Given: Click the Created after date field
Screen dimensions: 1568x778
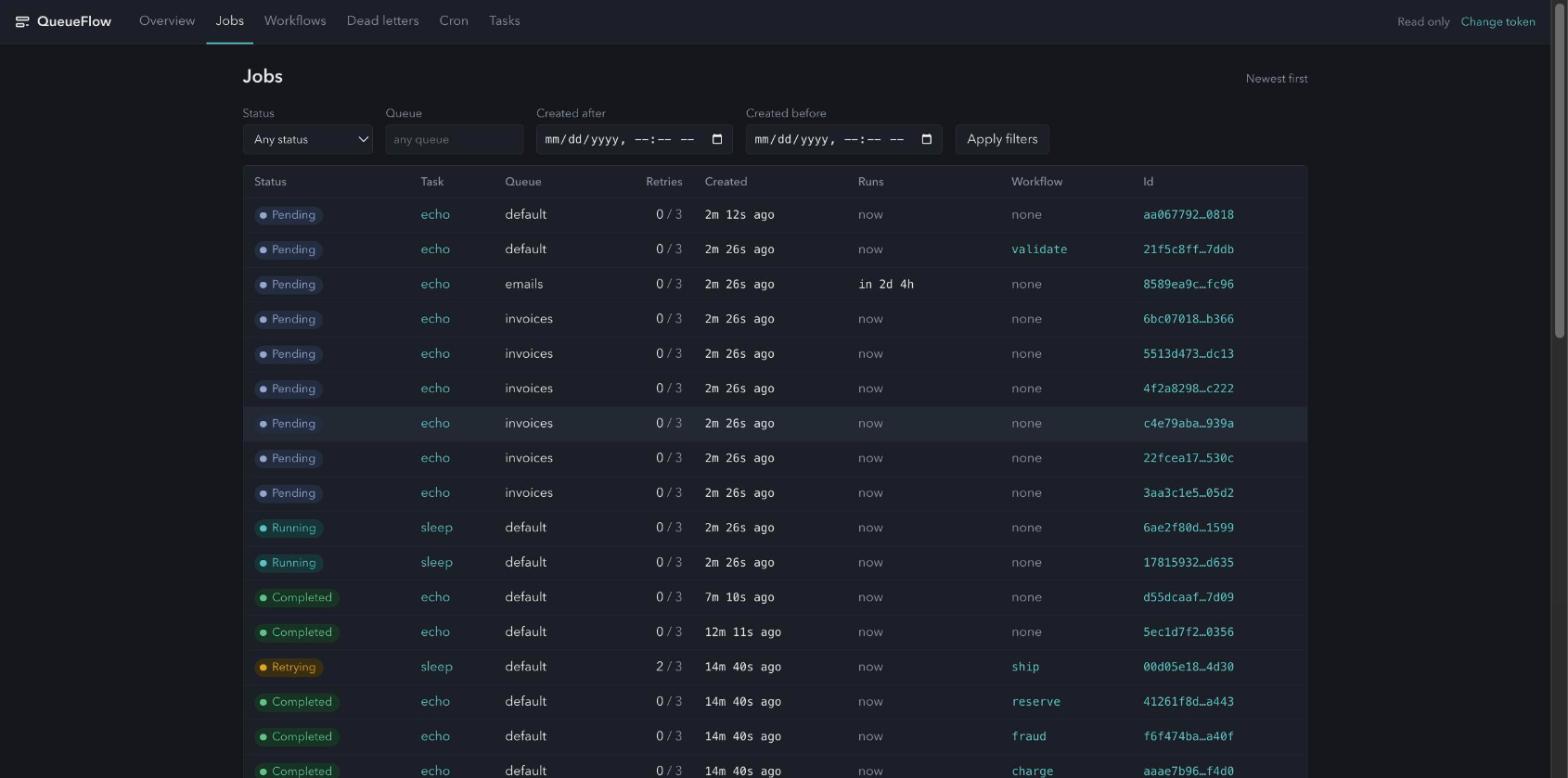Looking at the screenshot, I should 634,139.
